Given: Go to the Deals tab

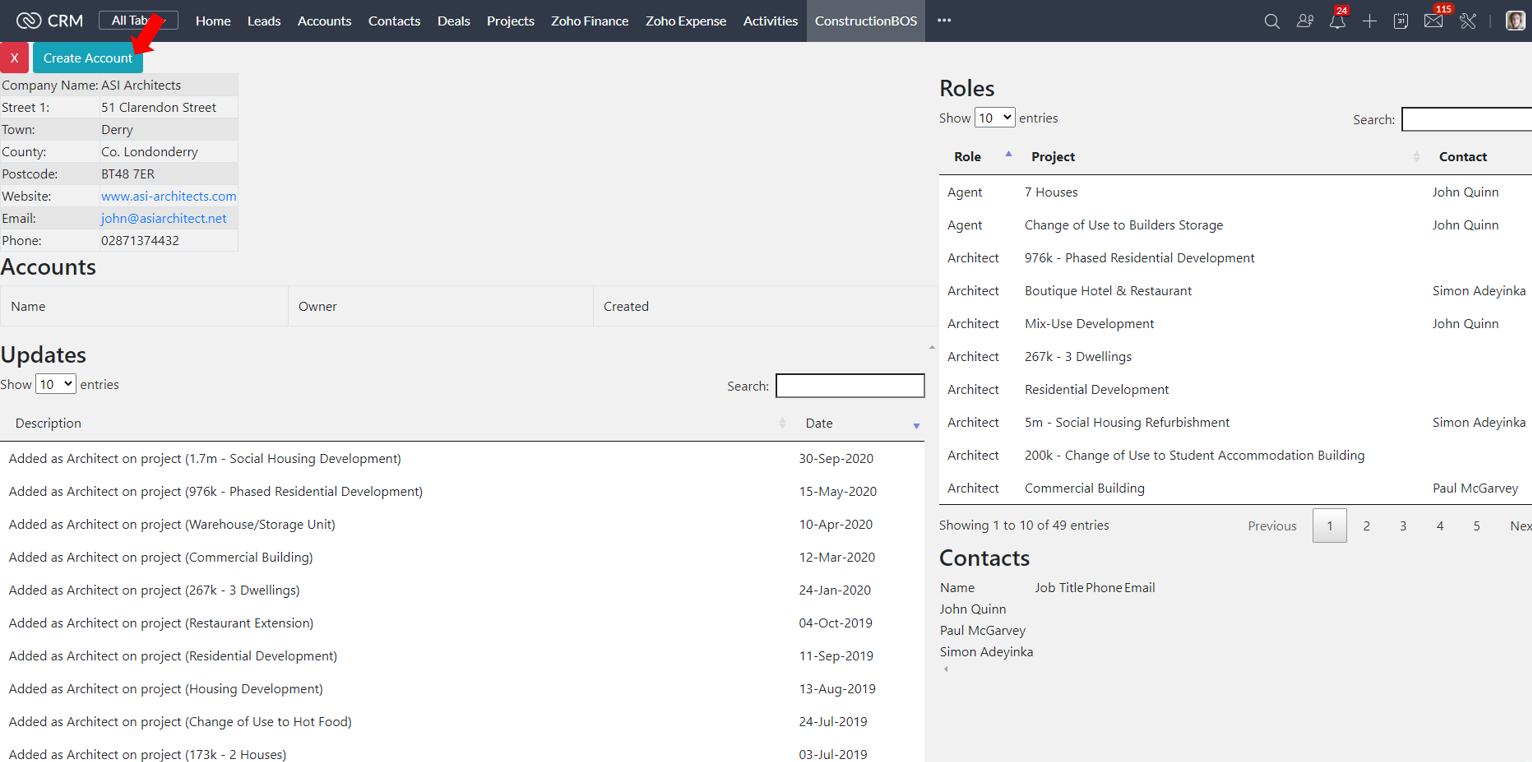Looking at the screenshot, I should coord(453,21).
